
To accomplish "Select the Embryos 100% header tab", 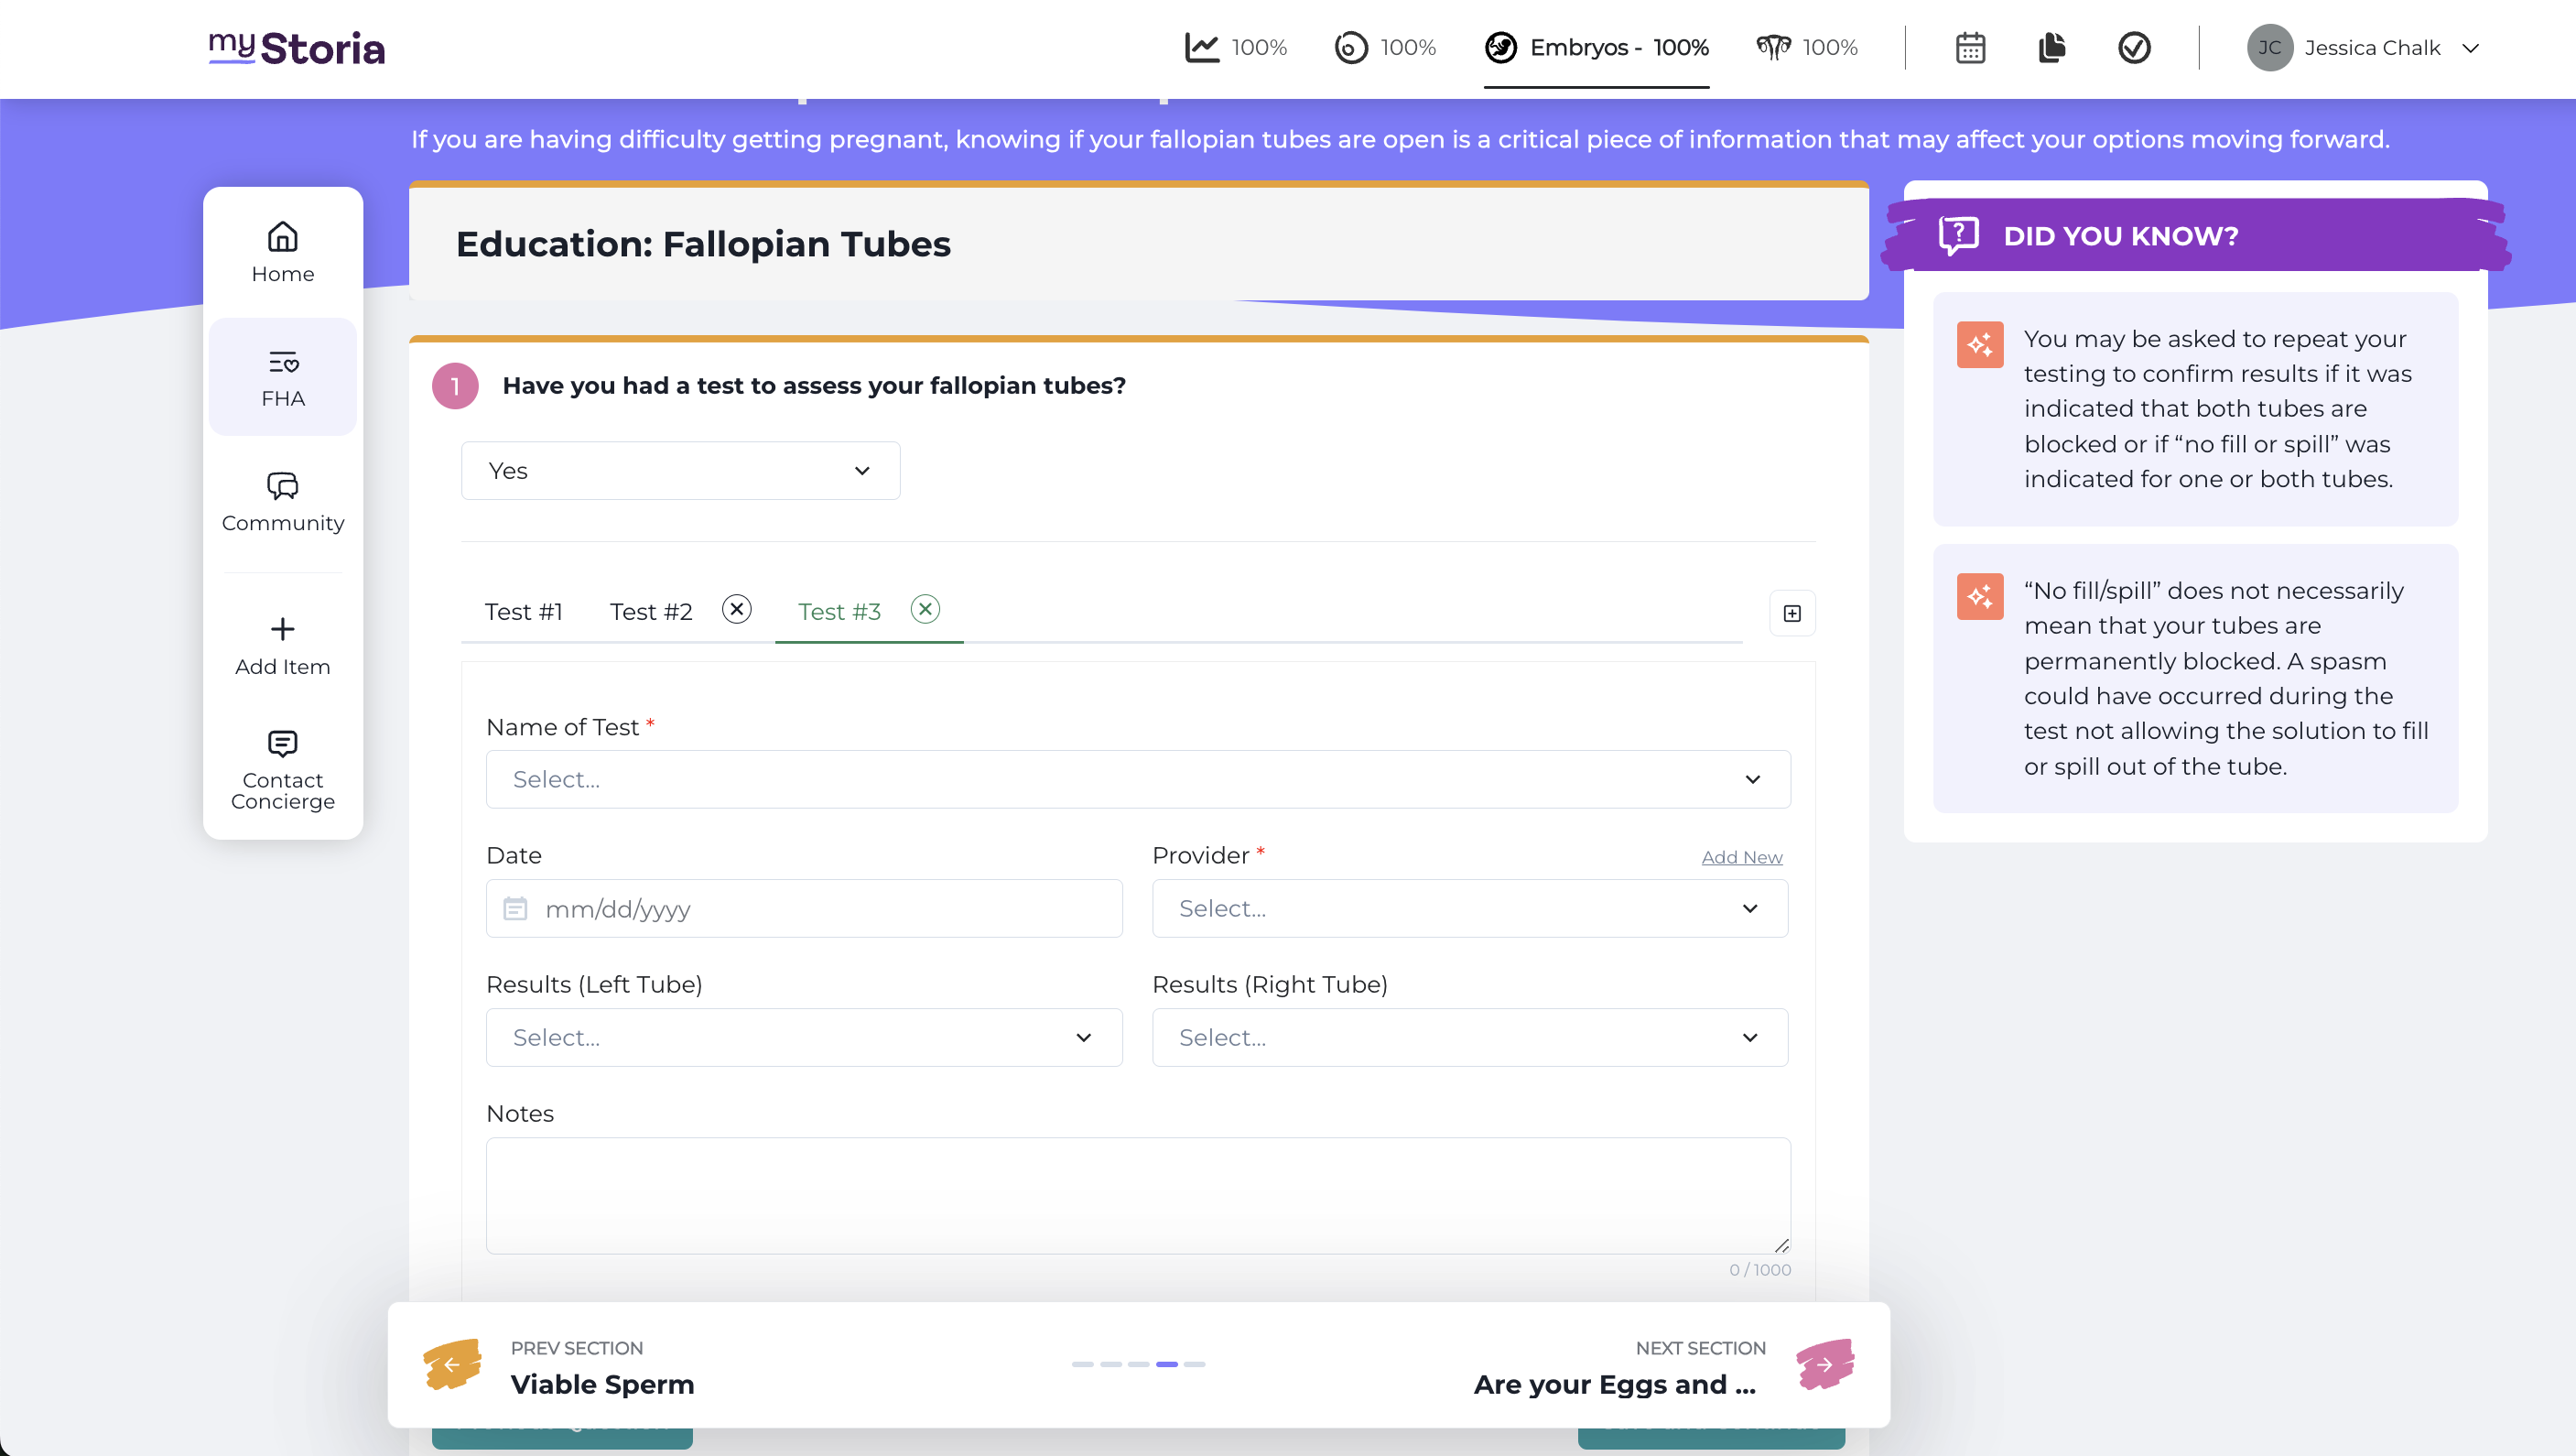I will click(x=1597, y=48).
